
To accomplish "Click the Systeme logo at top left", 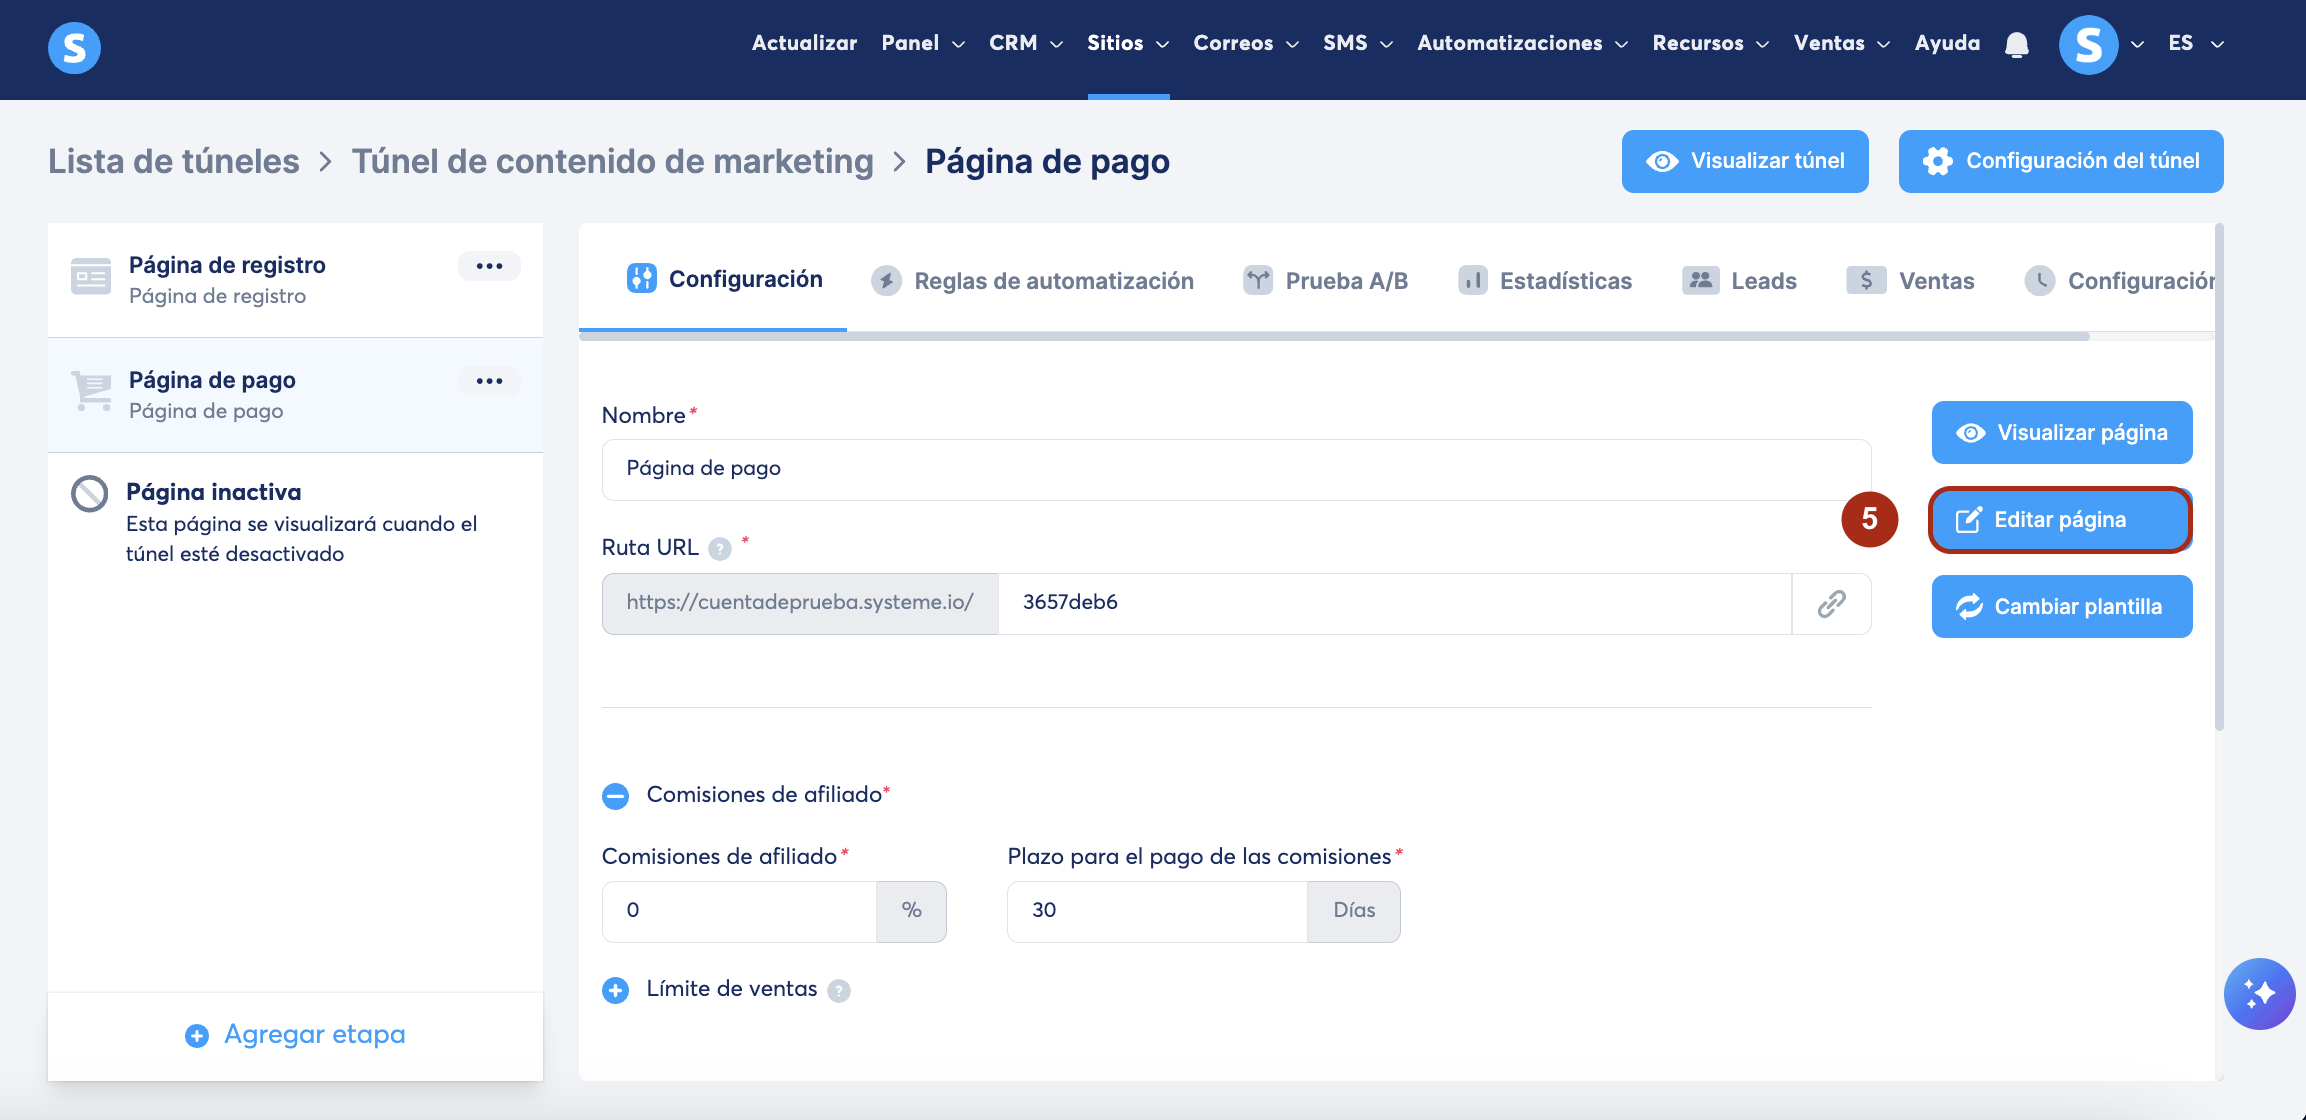I will tap(74, 47).
